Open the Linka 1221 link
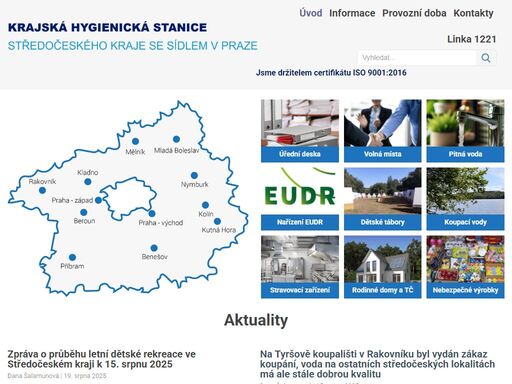 [472, 39]
